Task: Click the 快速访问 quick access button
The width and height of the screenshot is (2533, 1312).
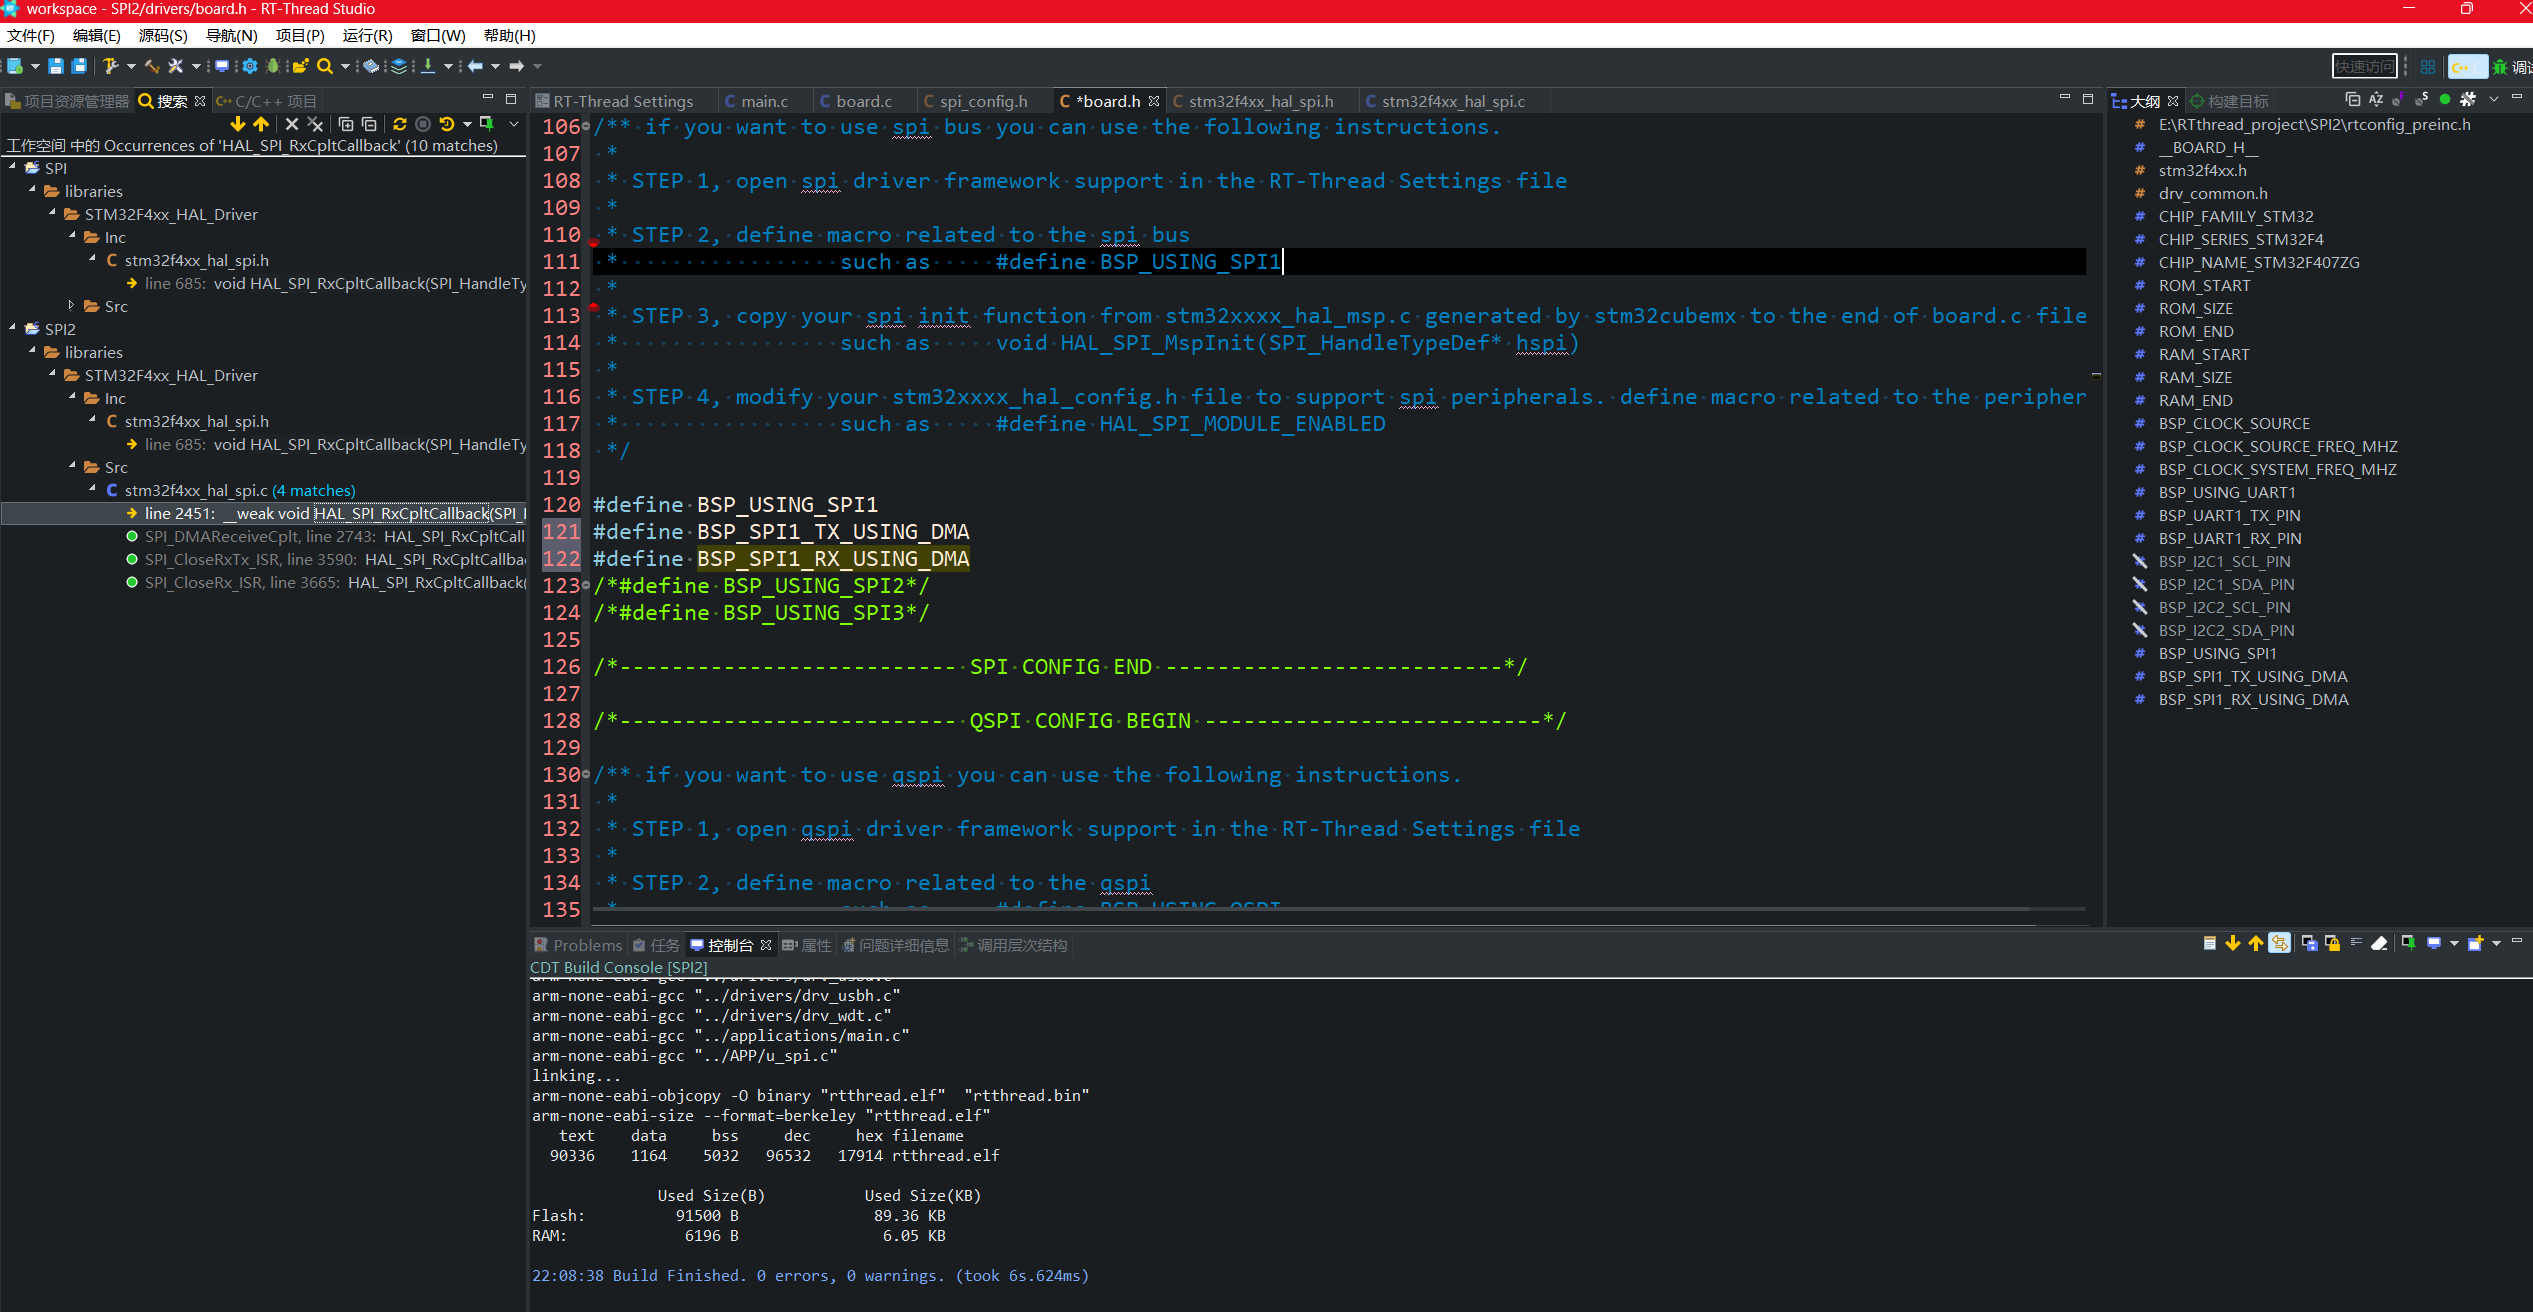Action: tap(2364, 66)
